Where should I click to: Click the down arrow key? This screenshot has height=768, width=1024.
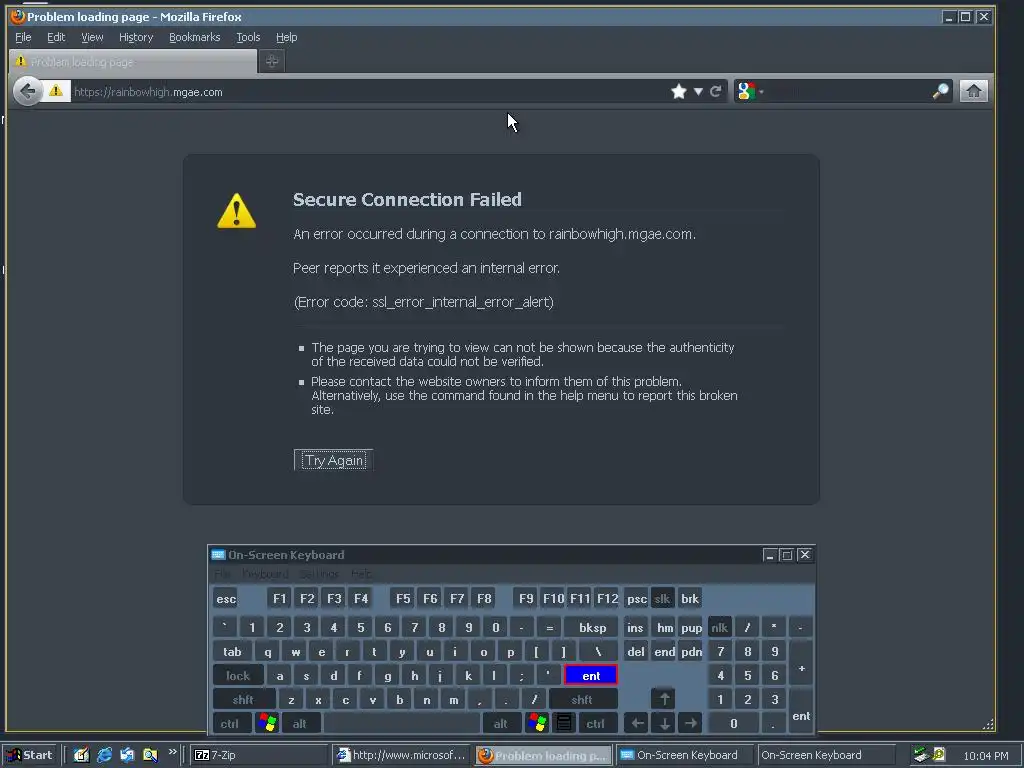[x=664, y=724]
